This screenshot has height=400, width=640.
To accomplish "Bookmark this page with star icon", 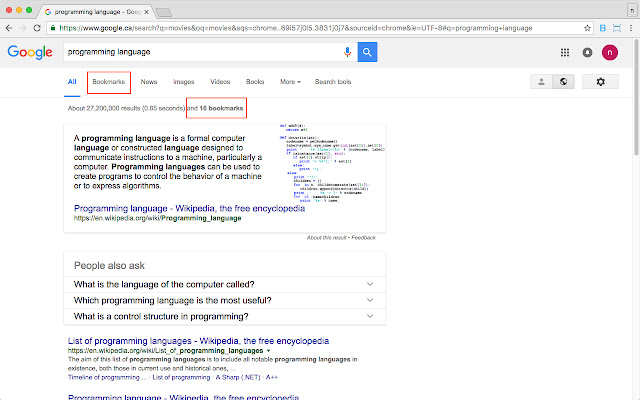I will (x=587, y=28).
